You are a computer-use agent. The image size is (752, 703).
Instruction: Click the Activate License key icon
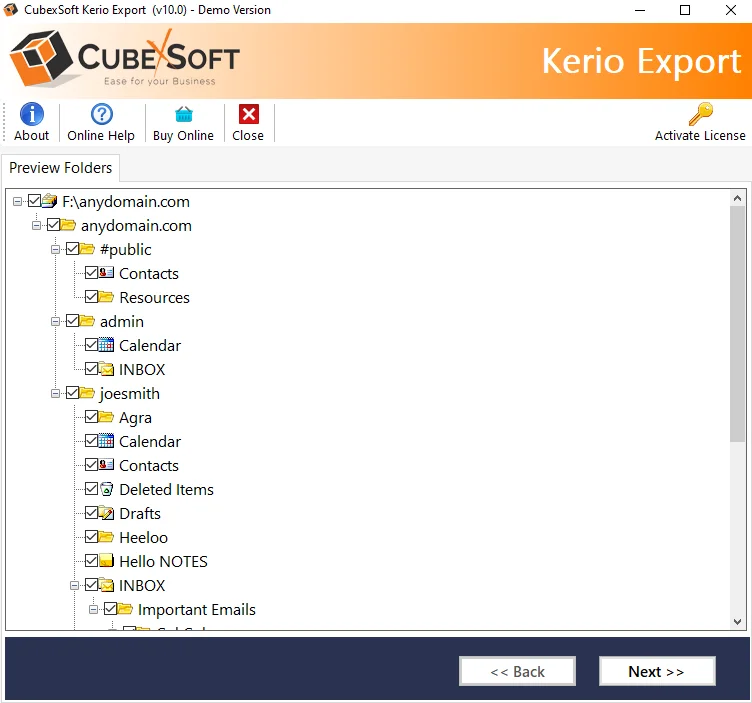coord(701,114)
